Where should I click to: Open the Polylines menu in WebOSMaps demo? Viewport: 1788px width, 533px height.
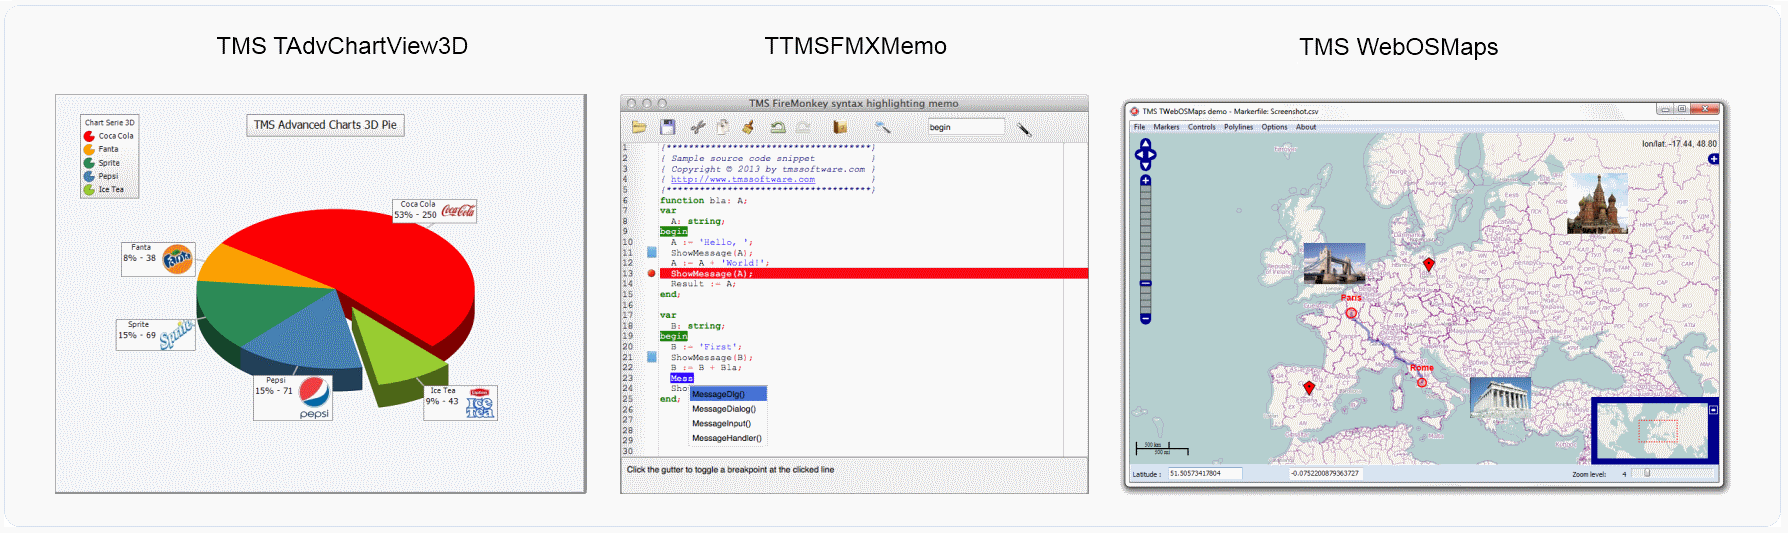click(1238, 127)
